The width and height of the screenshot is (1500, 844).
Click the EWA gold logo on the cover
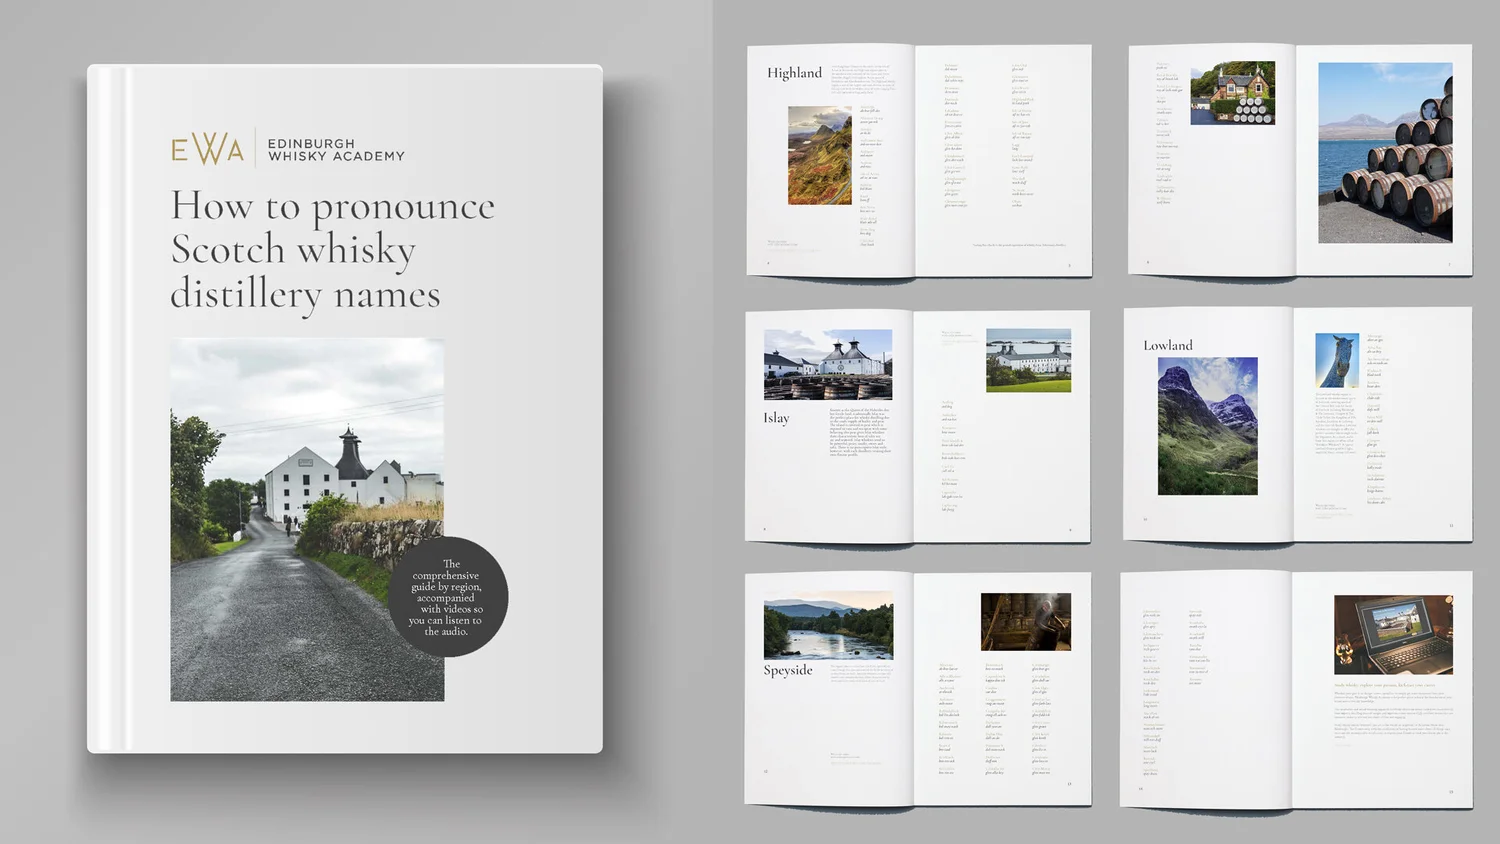click(x=207, y=149)
